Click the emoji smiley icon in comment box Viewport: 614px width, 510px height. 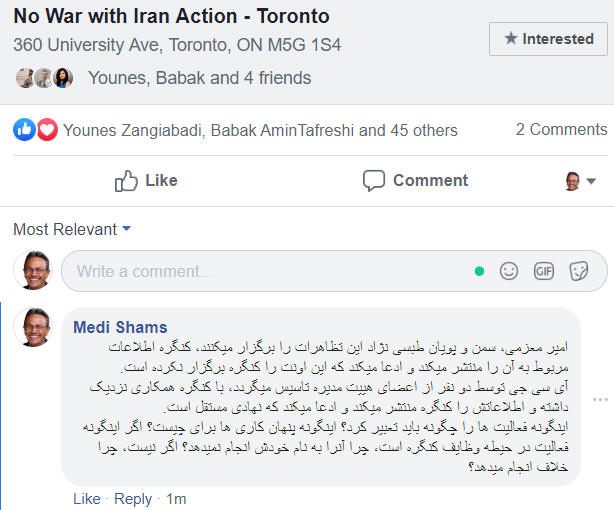[x=510, y=271]
